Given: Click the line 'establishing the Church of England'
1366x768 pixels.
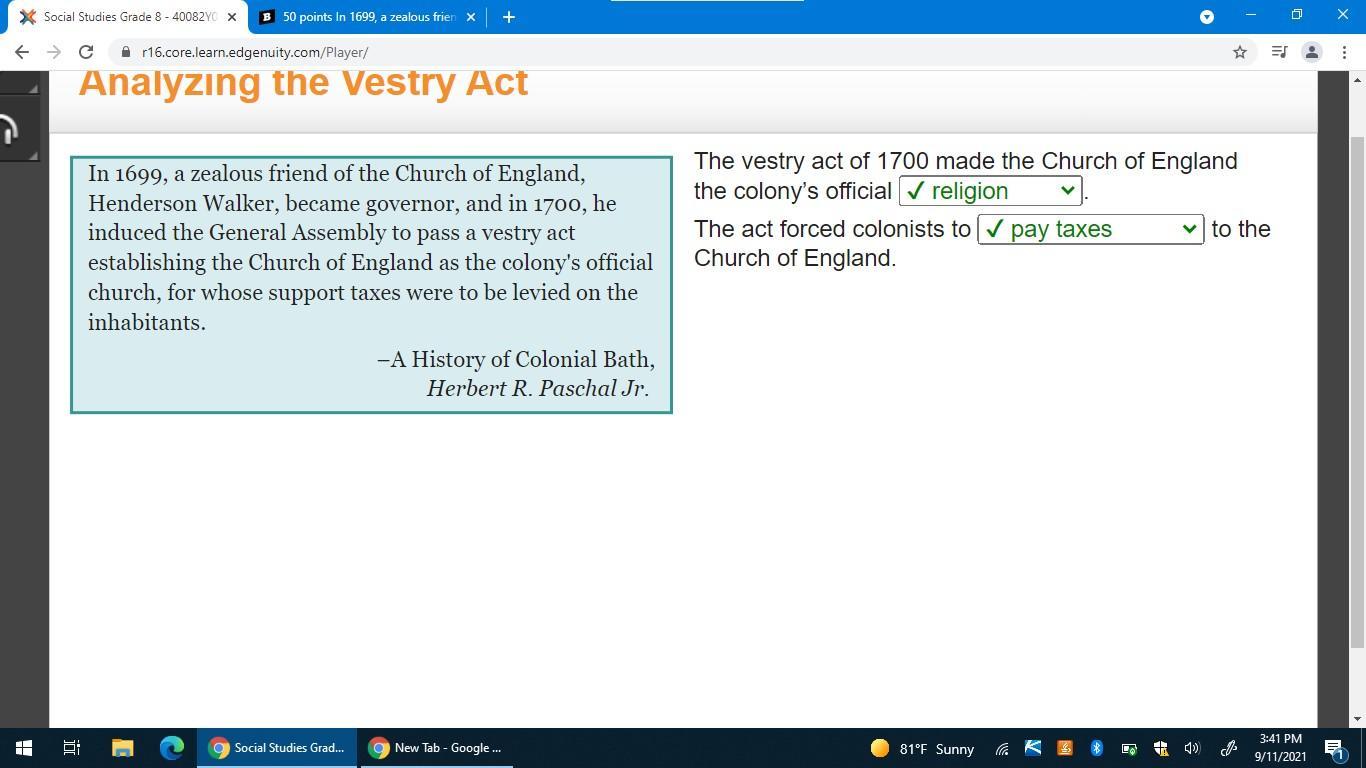Looking at the screenshot, I should [370, 263].
